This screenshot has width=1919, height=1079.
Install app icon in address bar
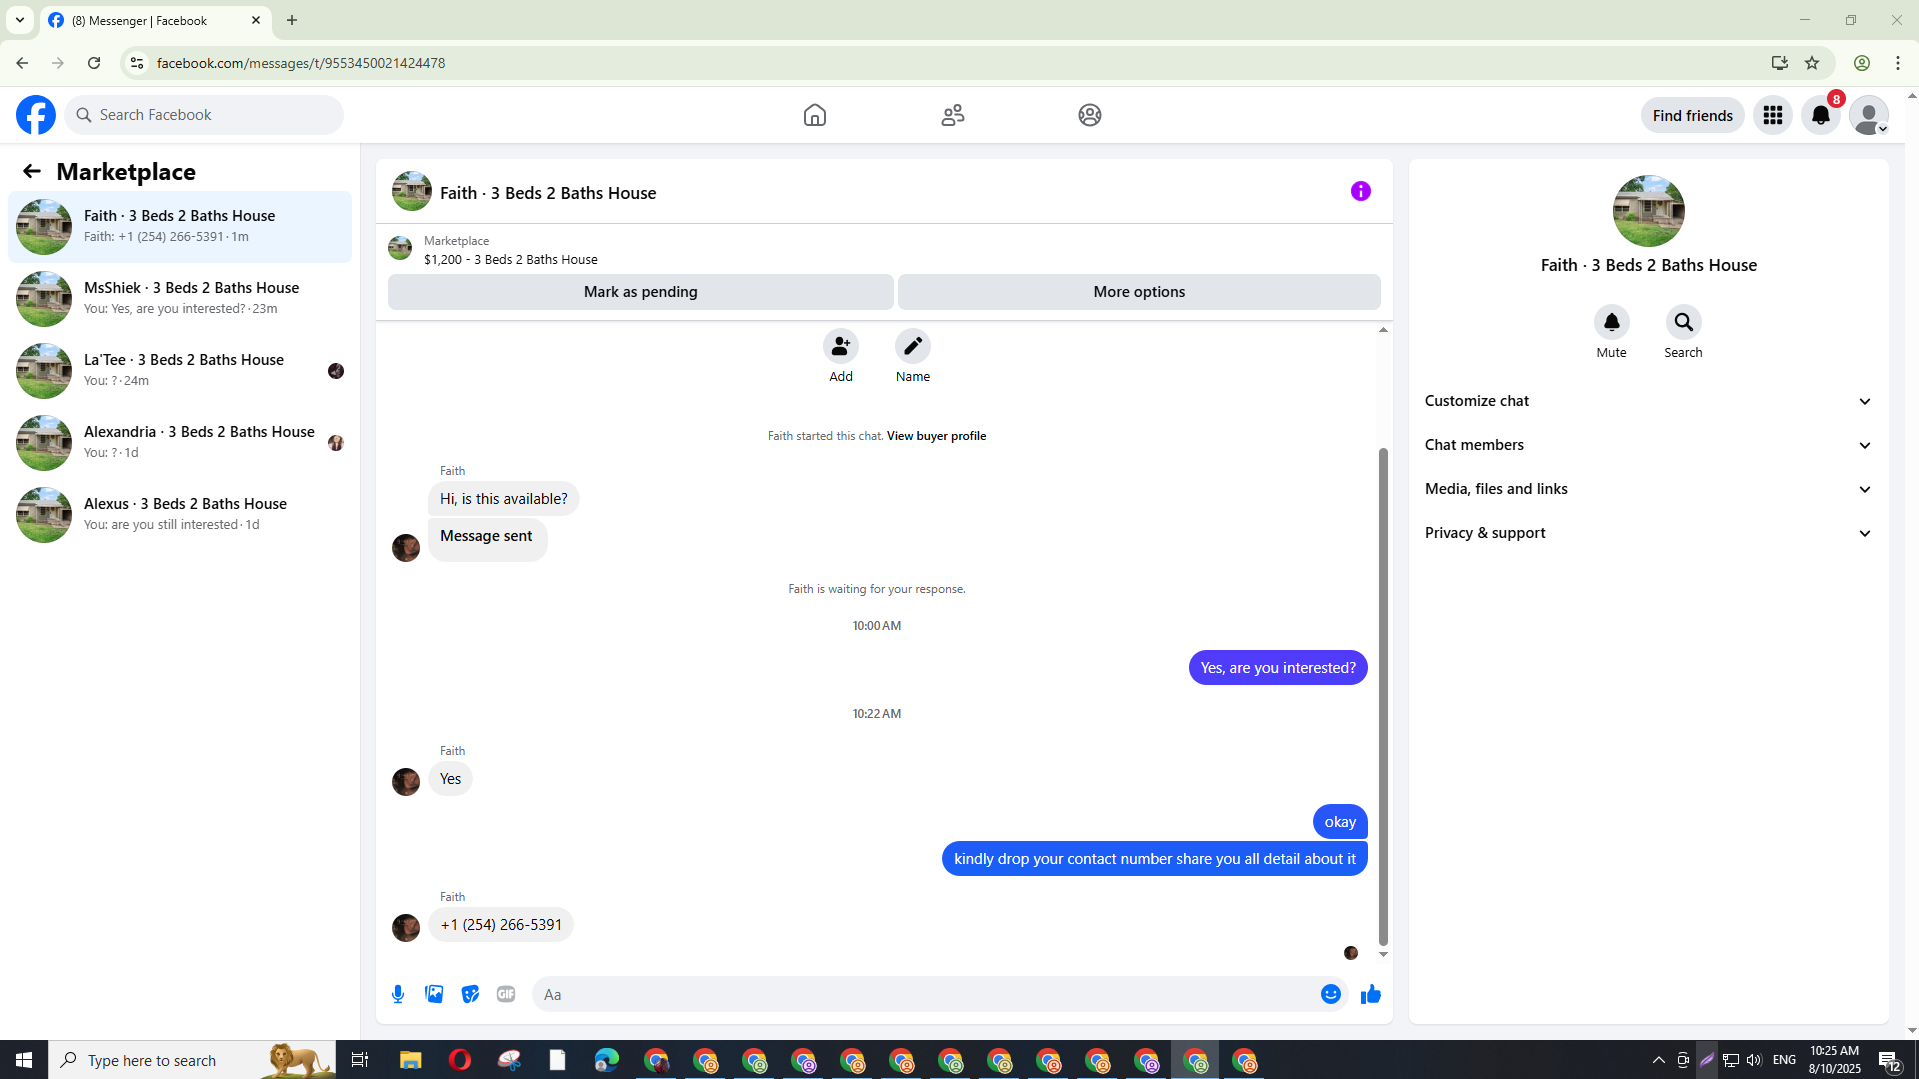[1780, 63]
